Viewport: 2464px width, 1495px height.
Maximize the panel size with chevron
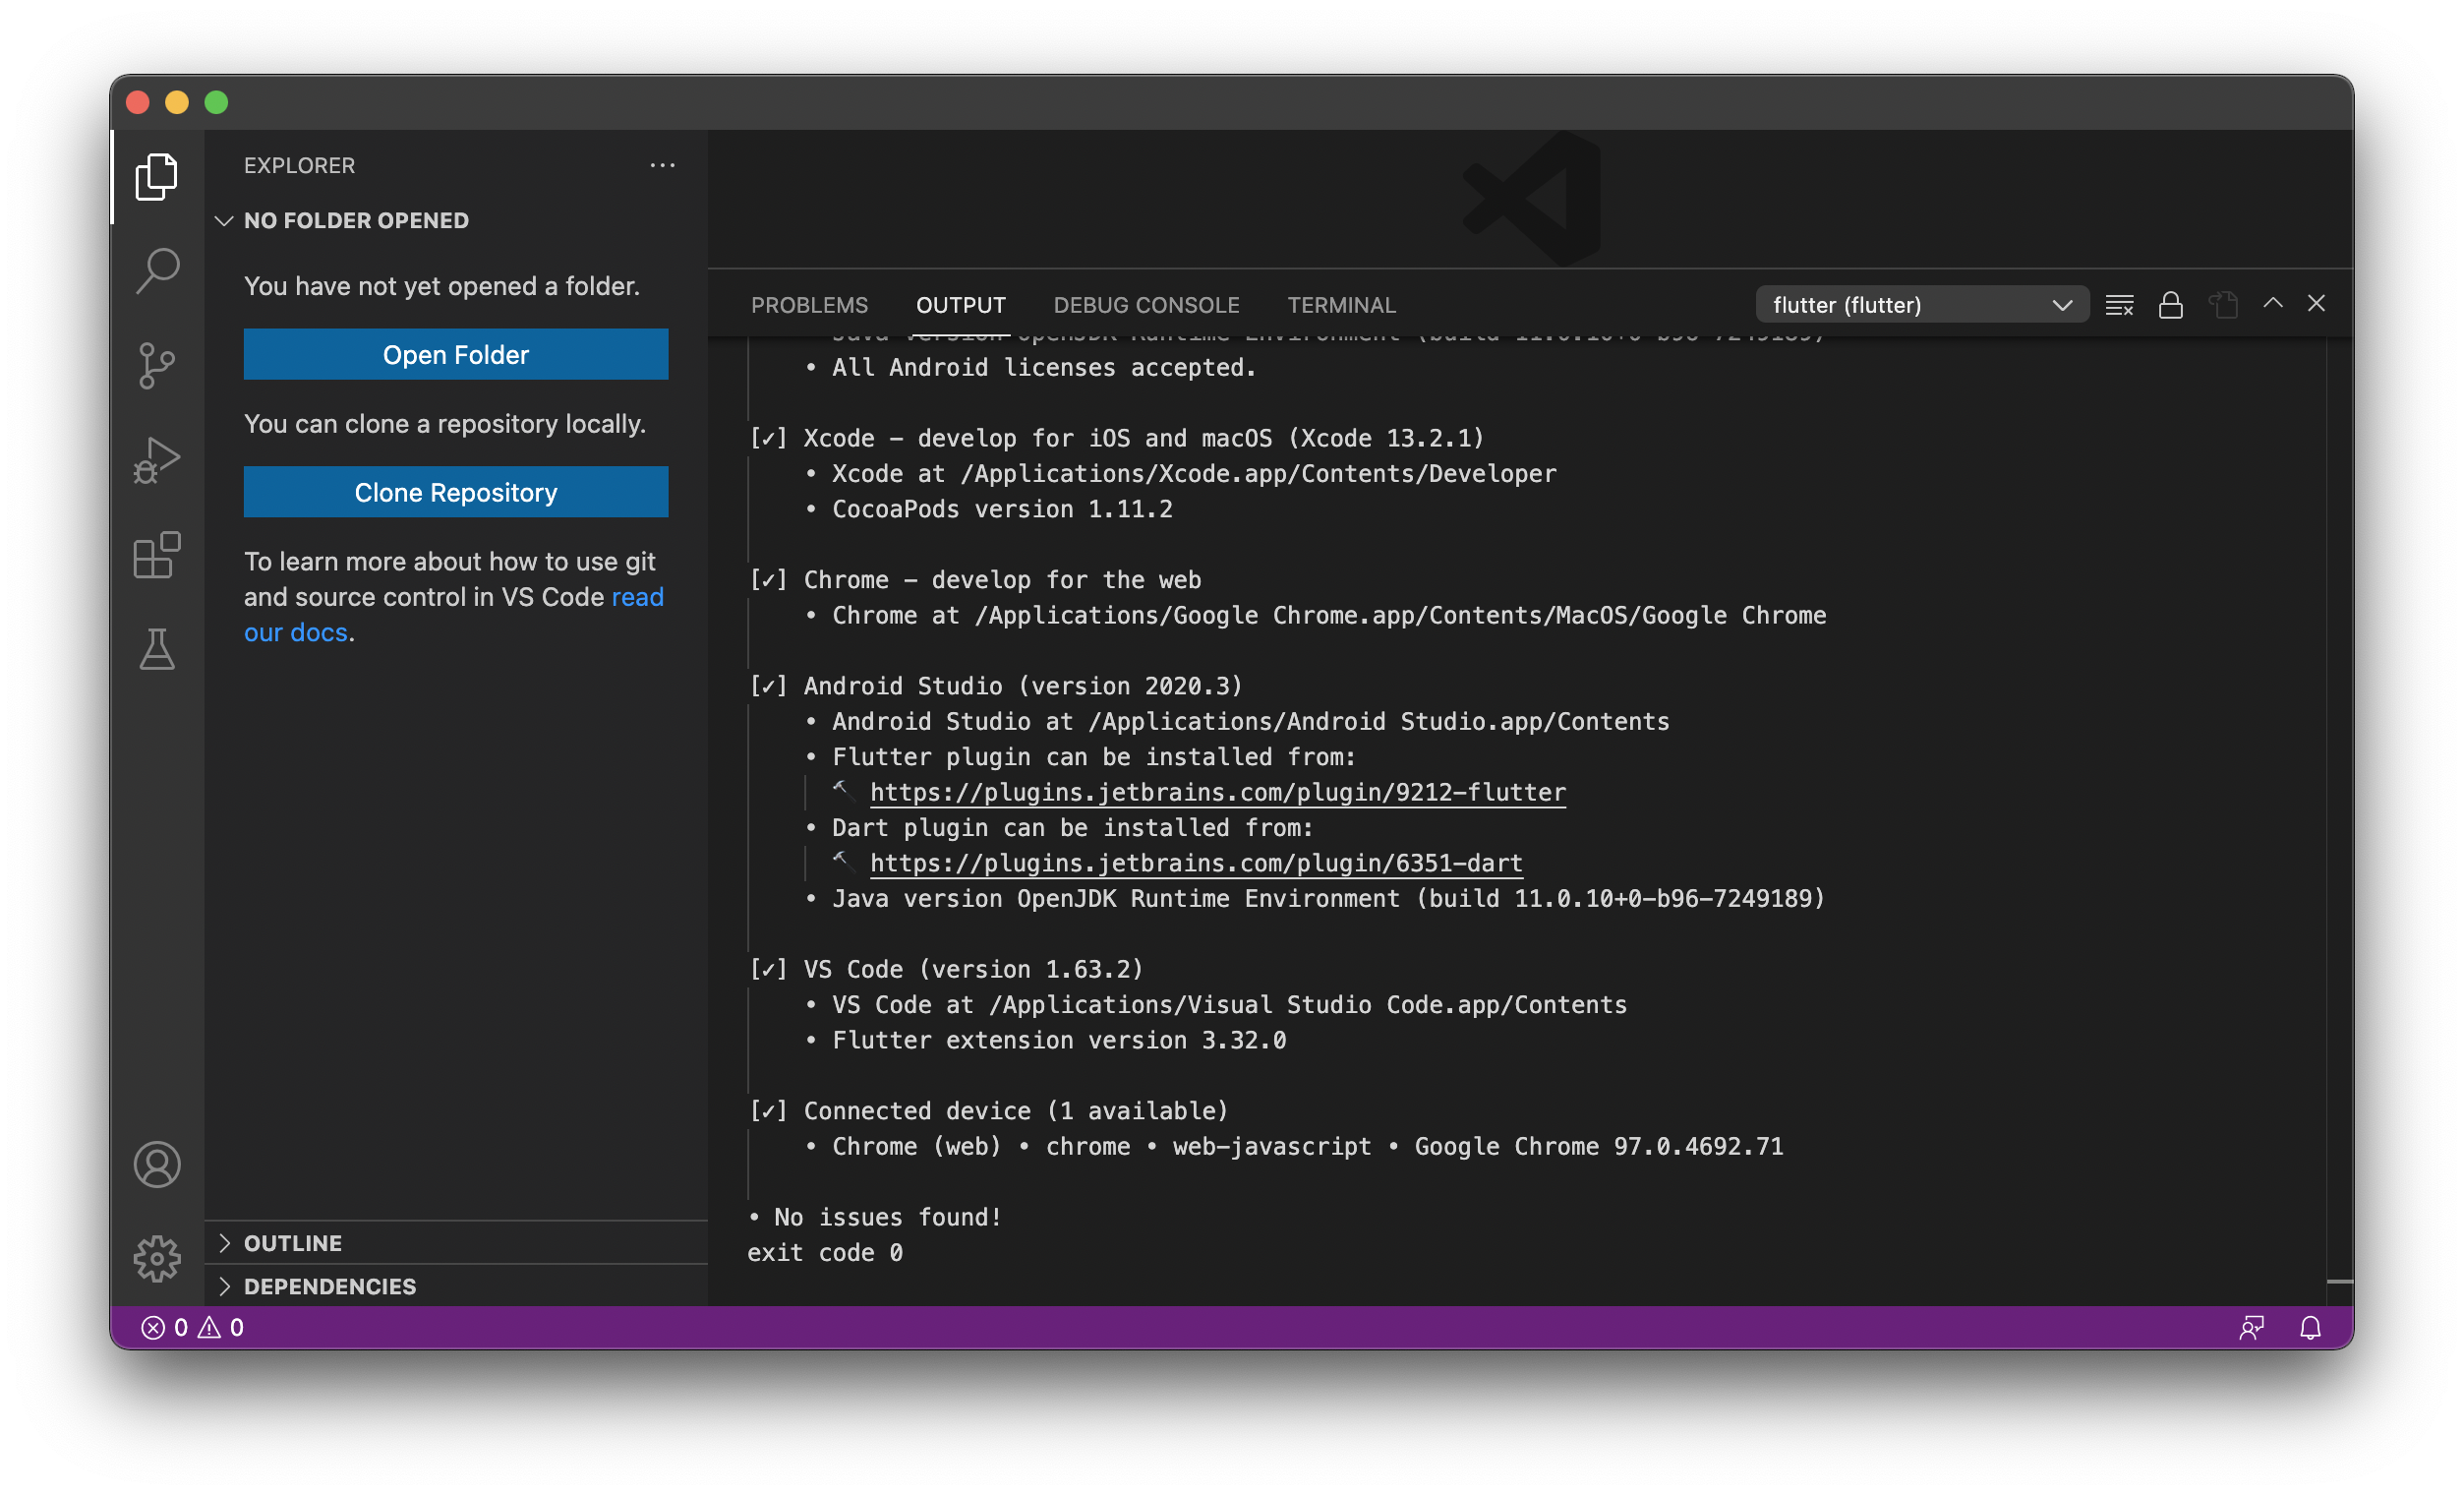pyautogui.click(x=2272, y=303)
